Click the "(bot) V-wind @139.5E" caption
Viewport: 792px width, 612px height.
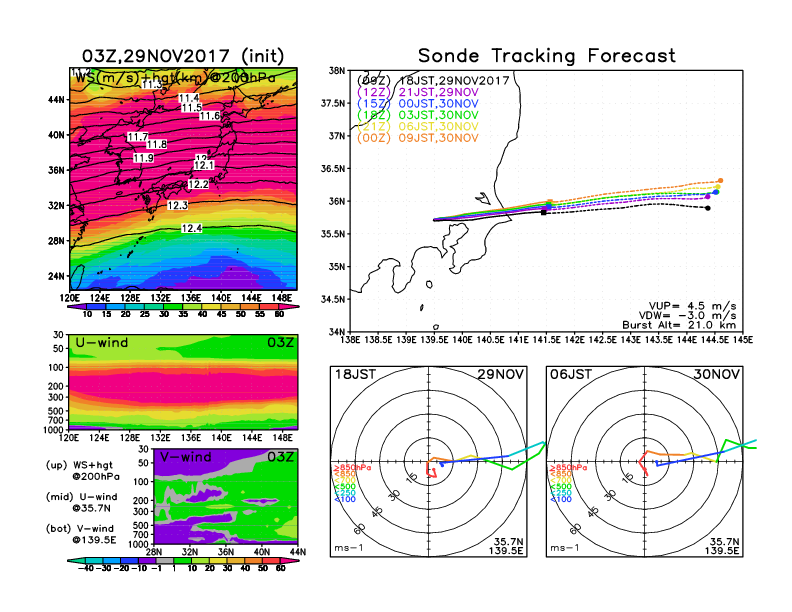pos(81,534)
